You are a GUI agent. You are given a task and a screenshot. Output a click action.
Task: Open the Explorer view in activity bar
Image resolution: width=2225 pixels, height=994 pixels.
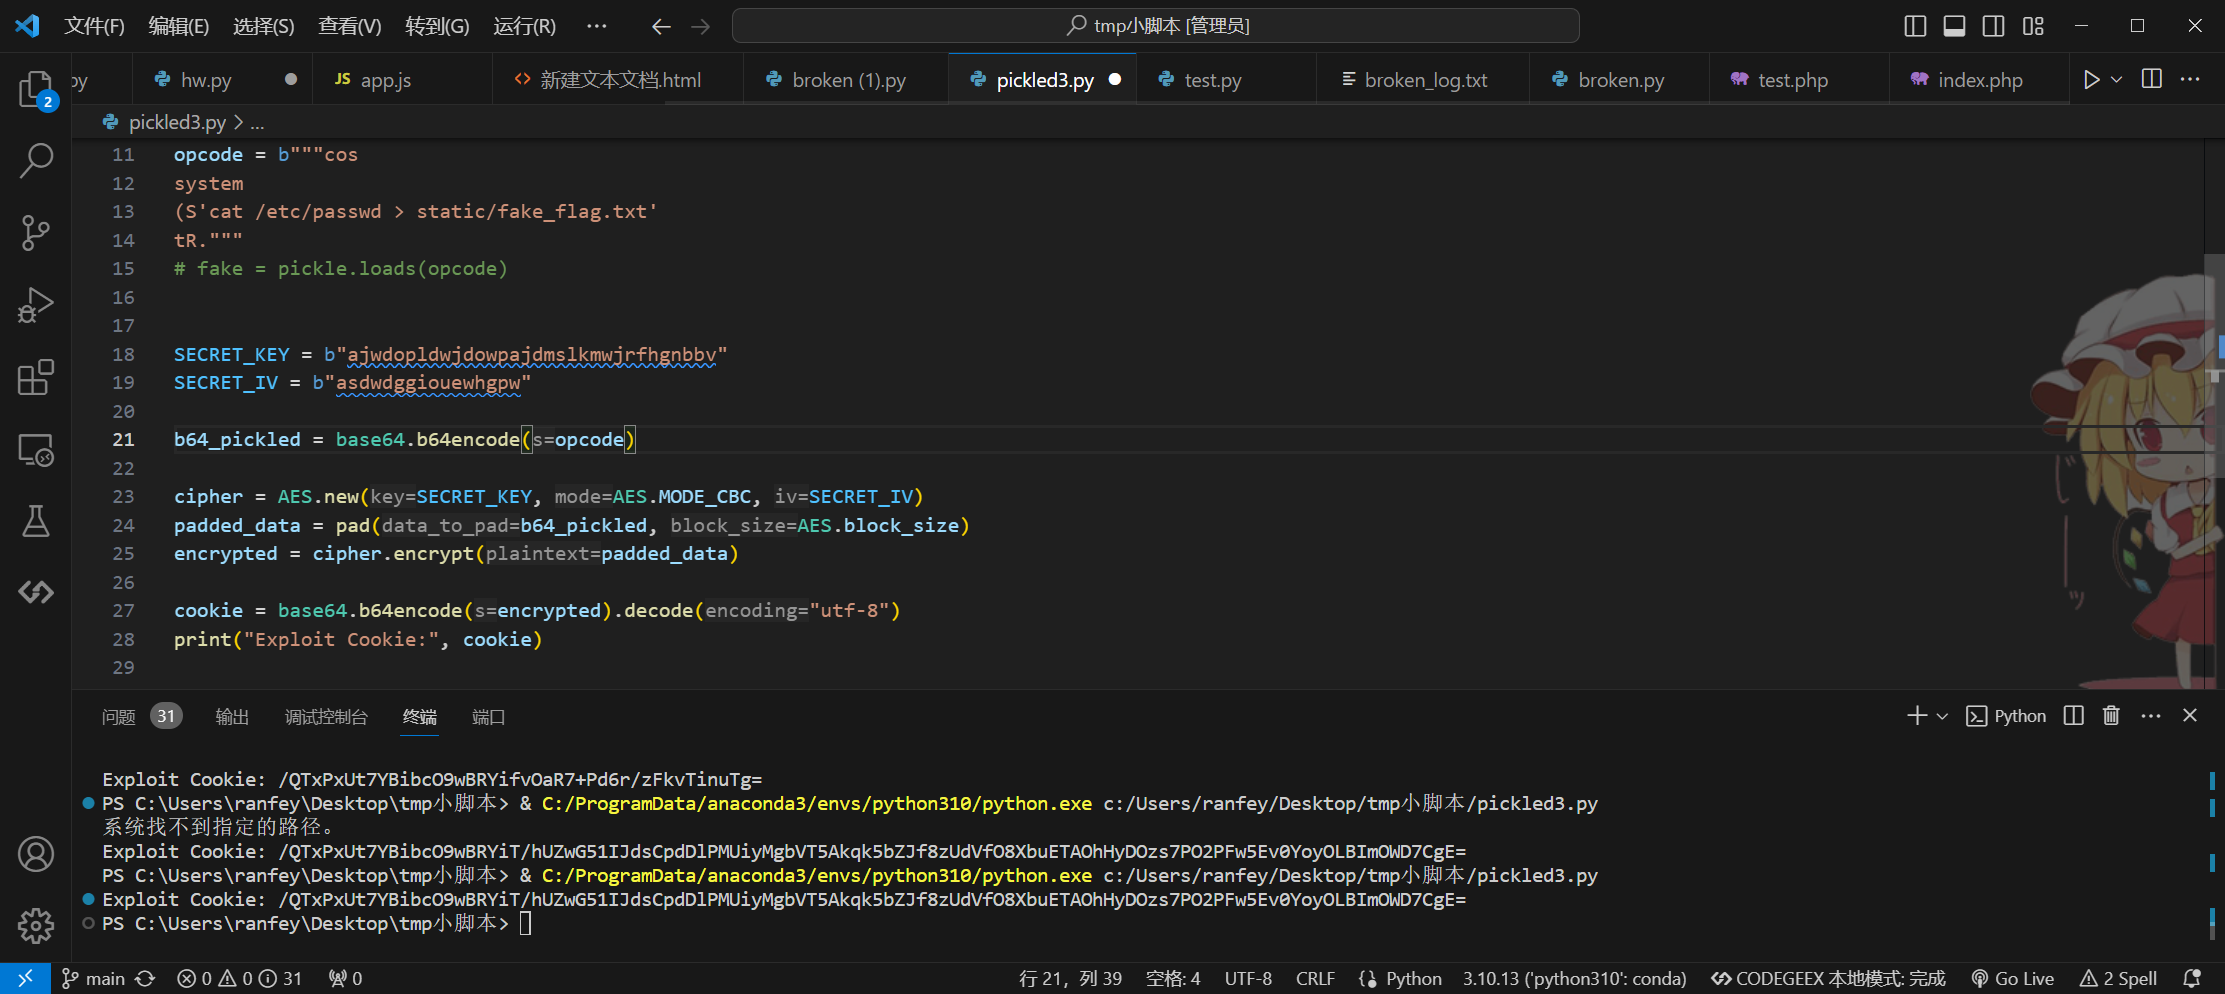pos(36,89)
